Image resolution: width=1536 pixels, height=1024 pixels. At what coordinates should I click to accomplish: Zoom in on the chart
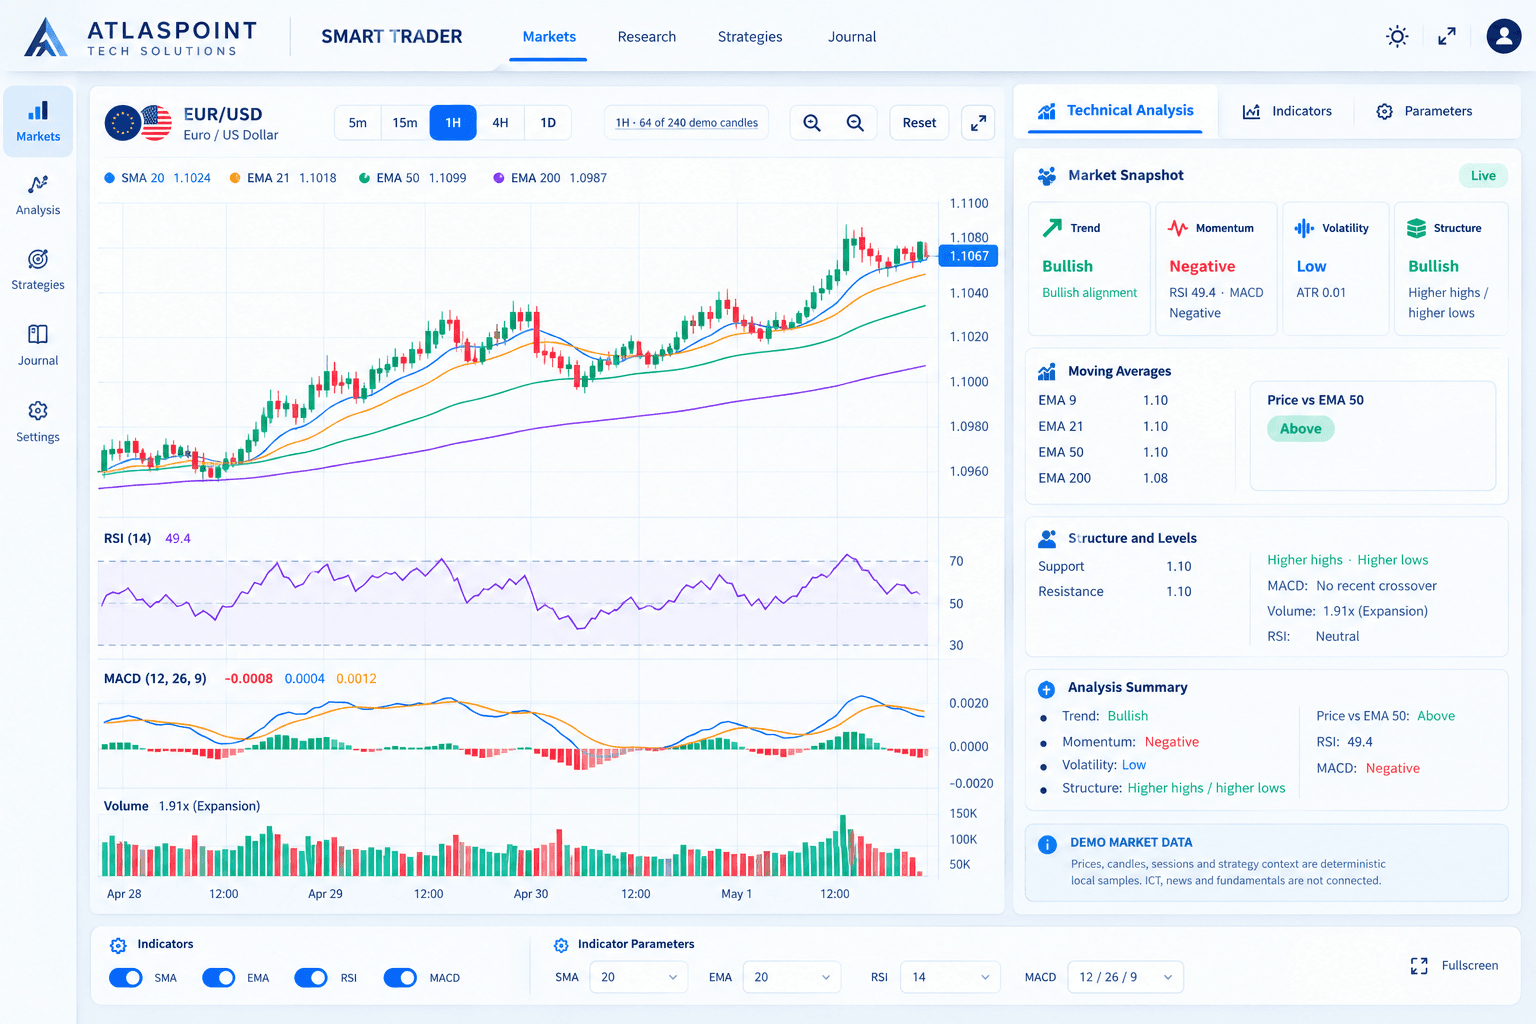(x=812, y=123)
